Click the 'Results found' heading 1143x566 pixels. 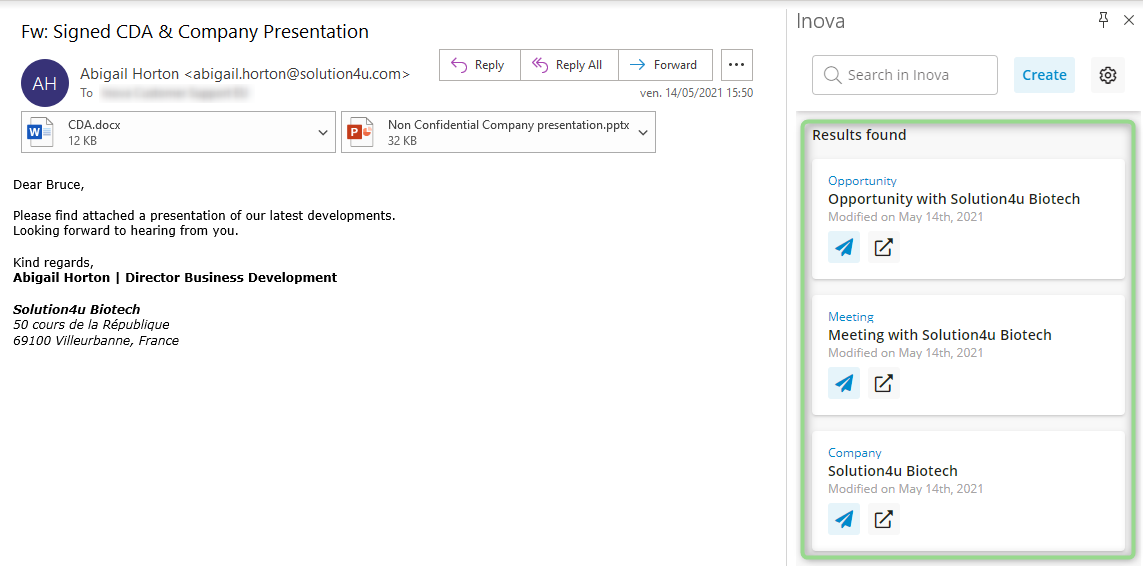[859, 135]
